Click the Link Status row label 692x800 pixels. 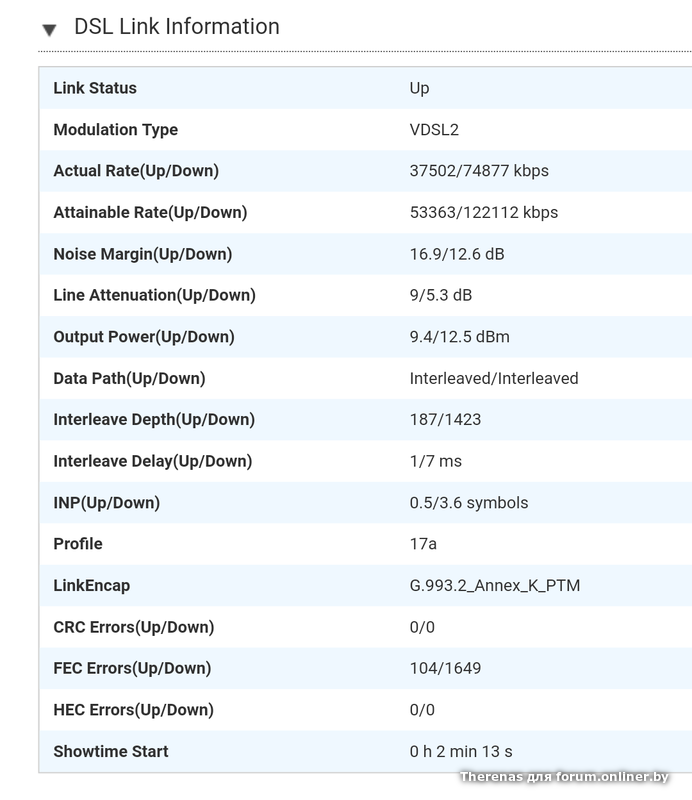coord(95,88)
